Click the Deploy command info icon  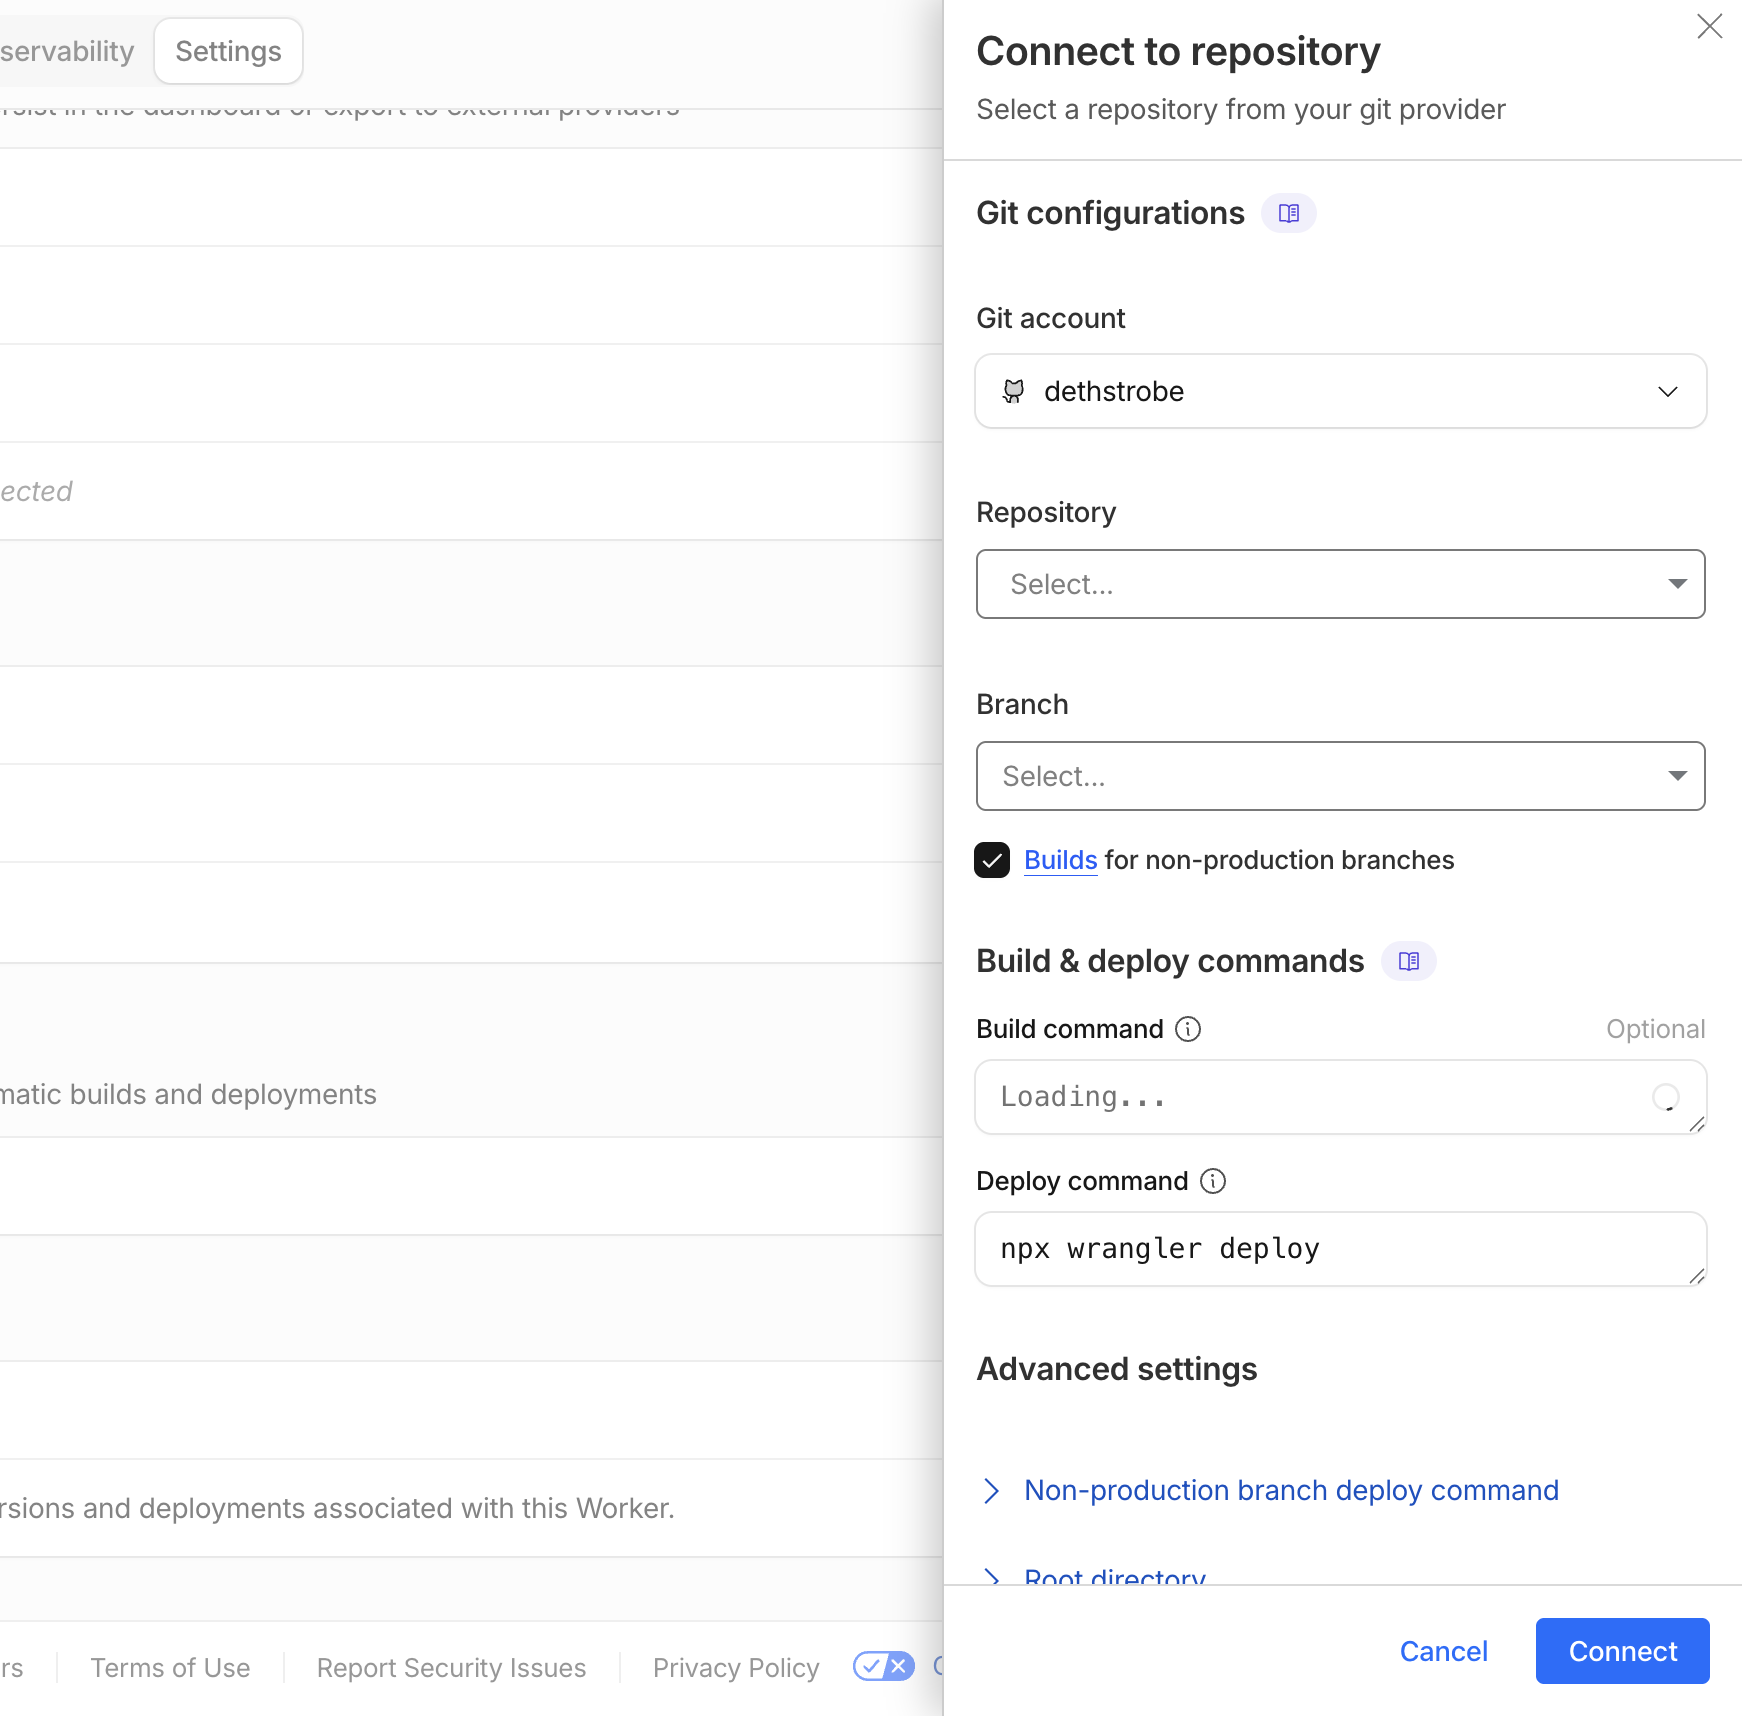click(x=1212, y=1181)
